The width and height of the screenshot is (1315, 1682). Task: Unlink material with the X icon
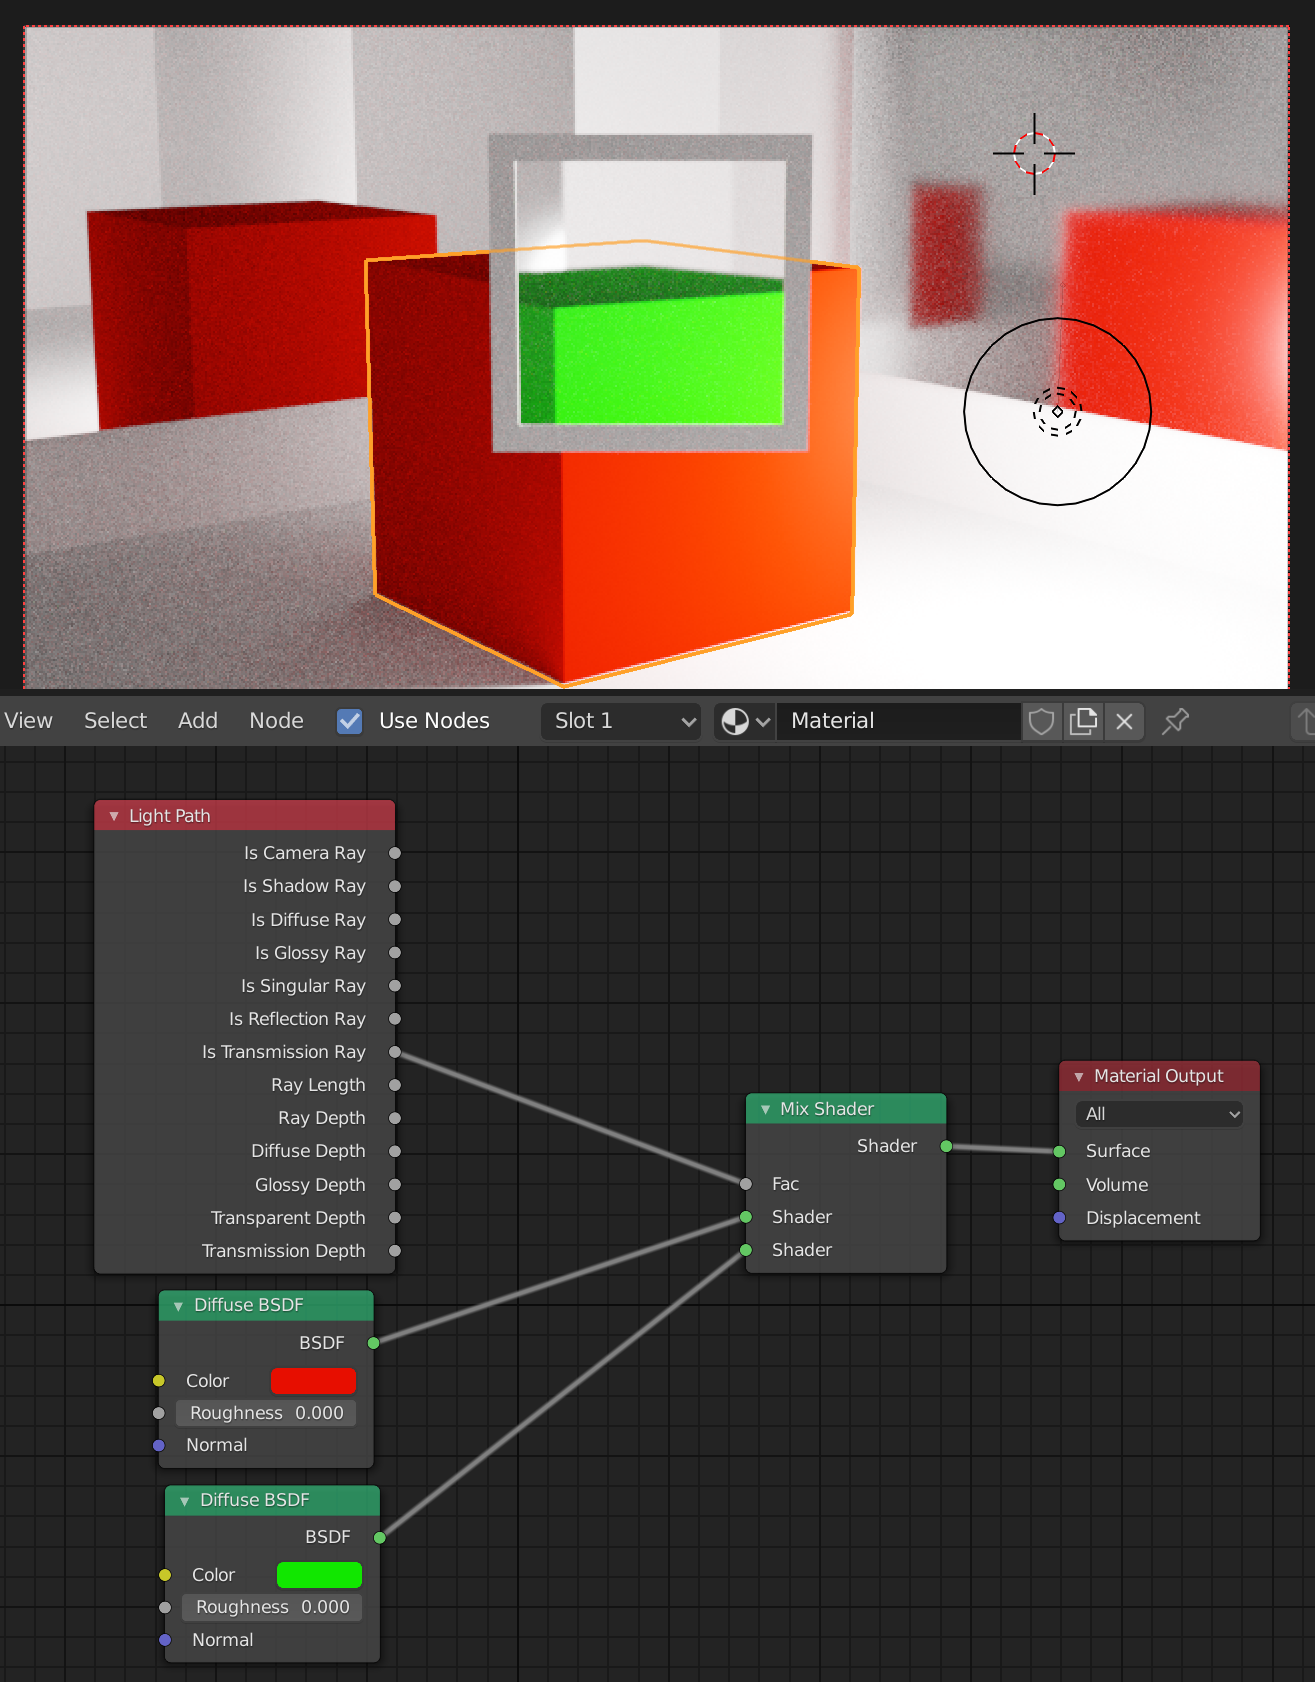[x=1125, y=721]
